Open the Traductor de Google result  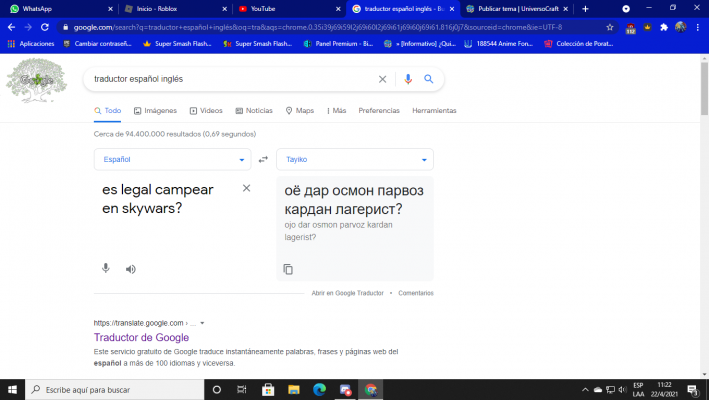point(141,338)
